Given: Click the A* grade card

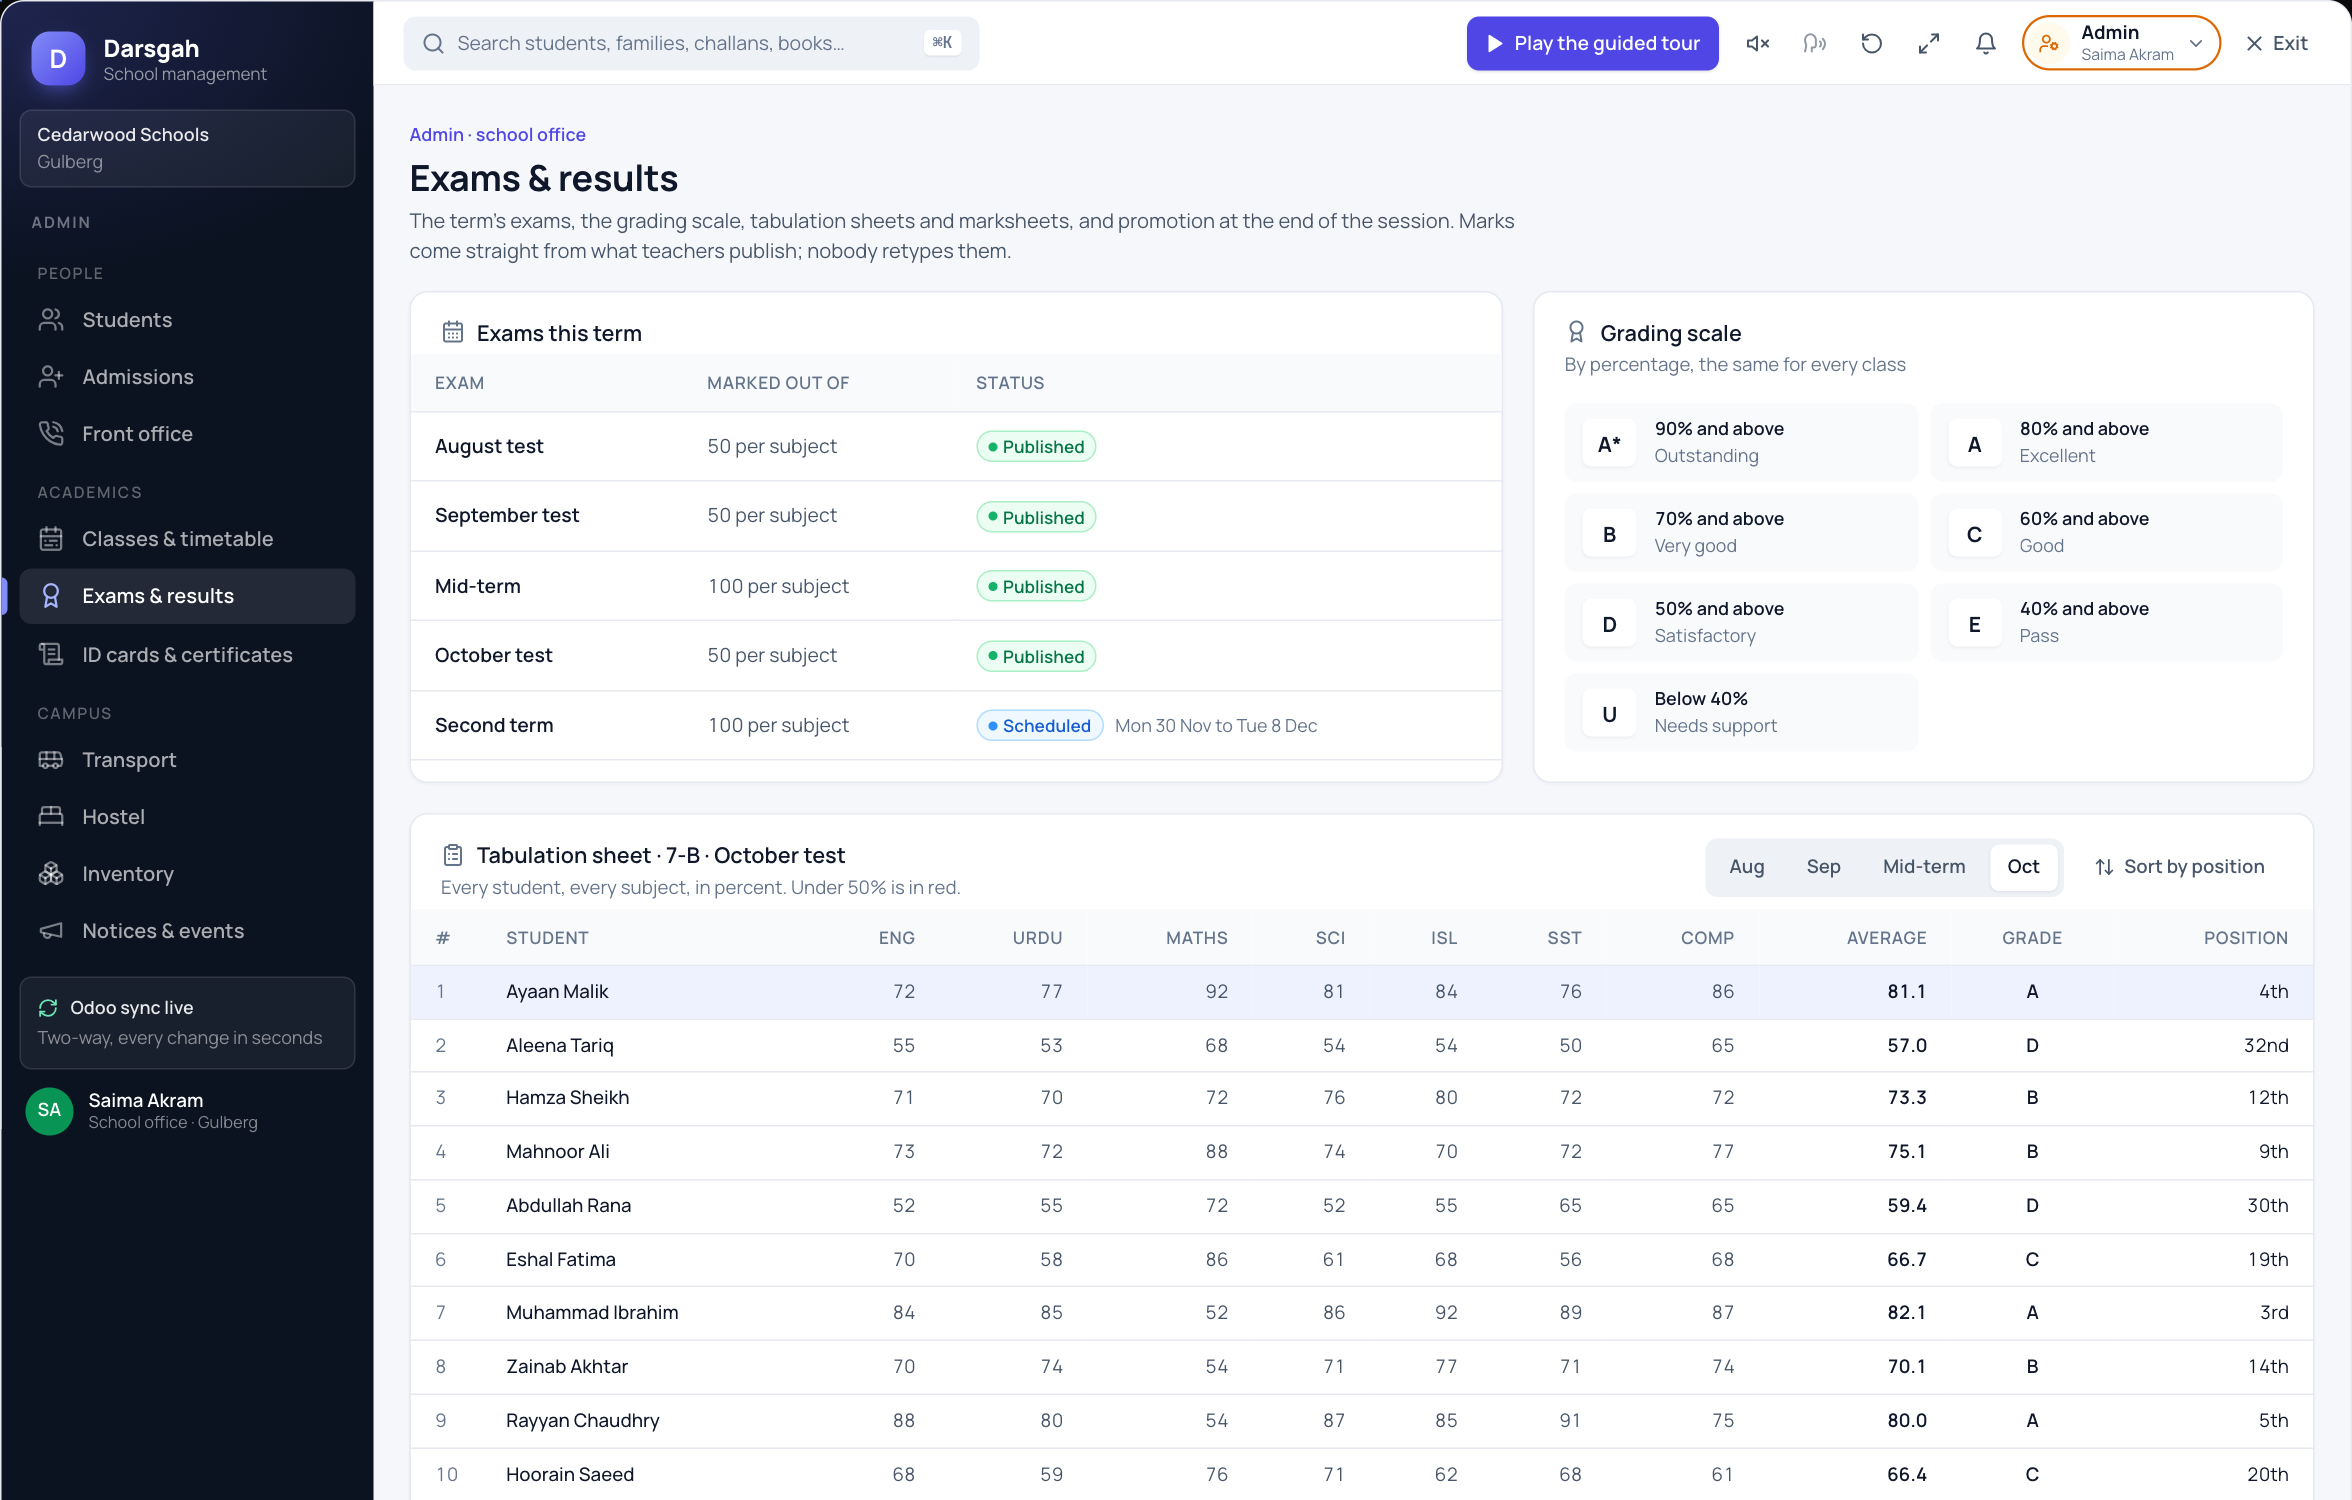Looking at the screenshot, I should (1740, 443).
